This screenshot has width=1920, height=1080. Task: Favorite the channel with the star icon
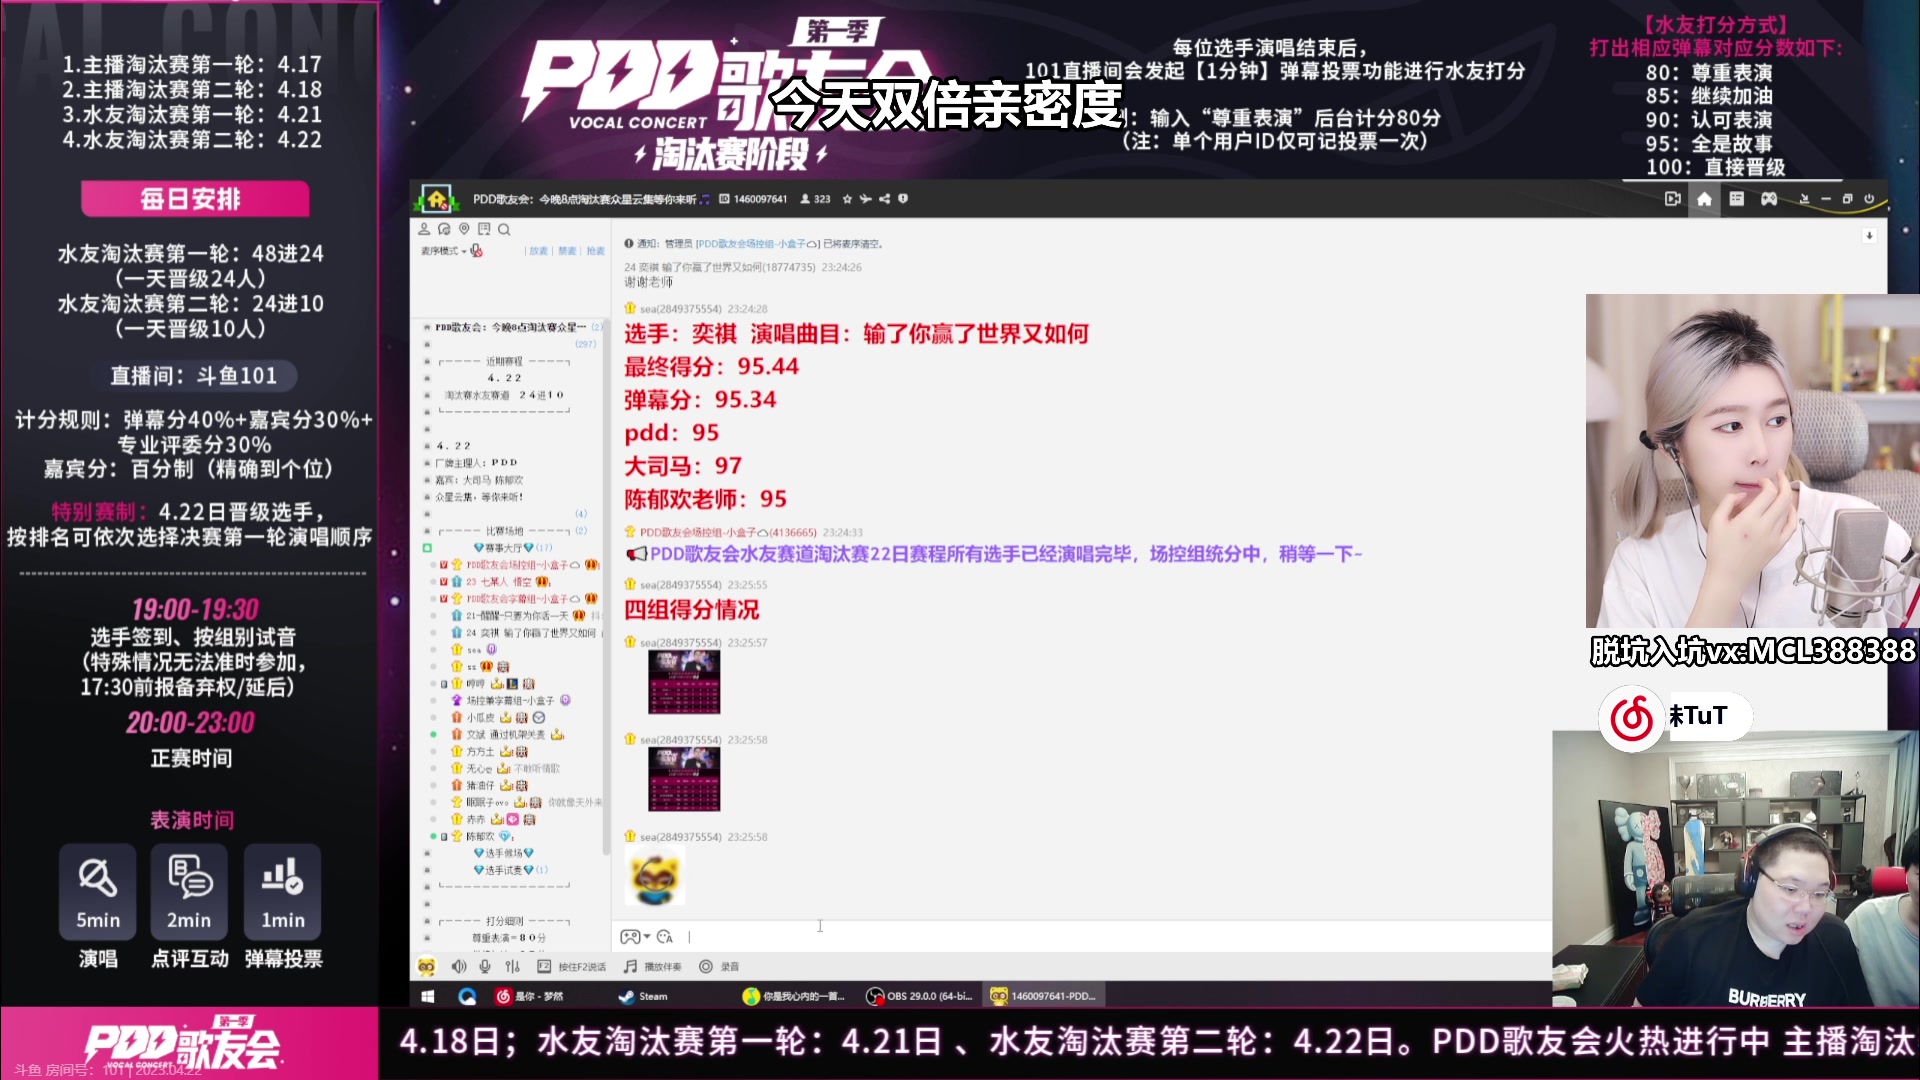[847, 199]
